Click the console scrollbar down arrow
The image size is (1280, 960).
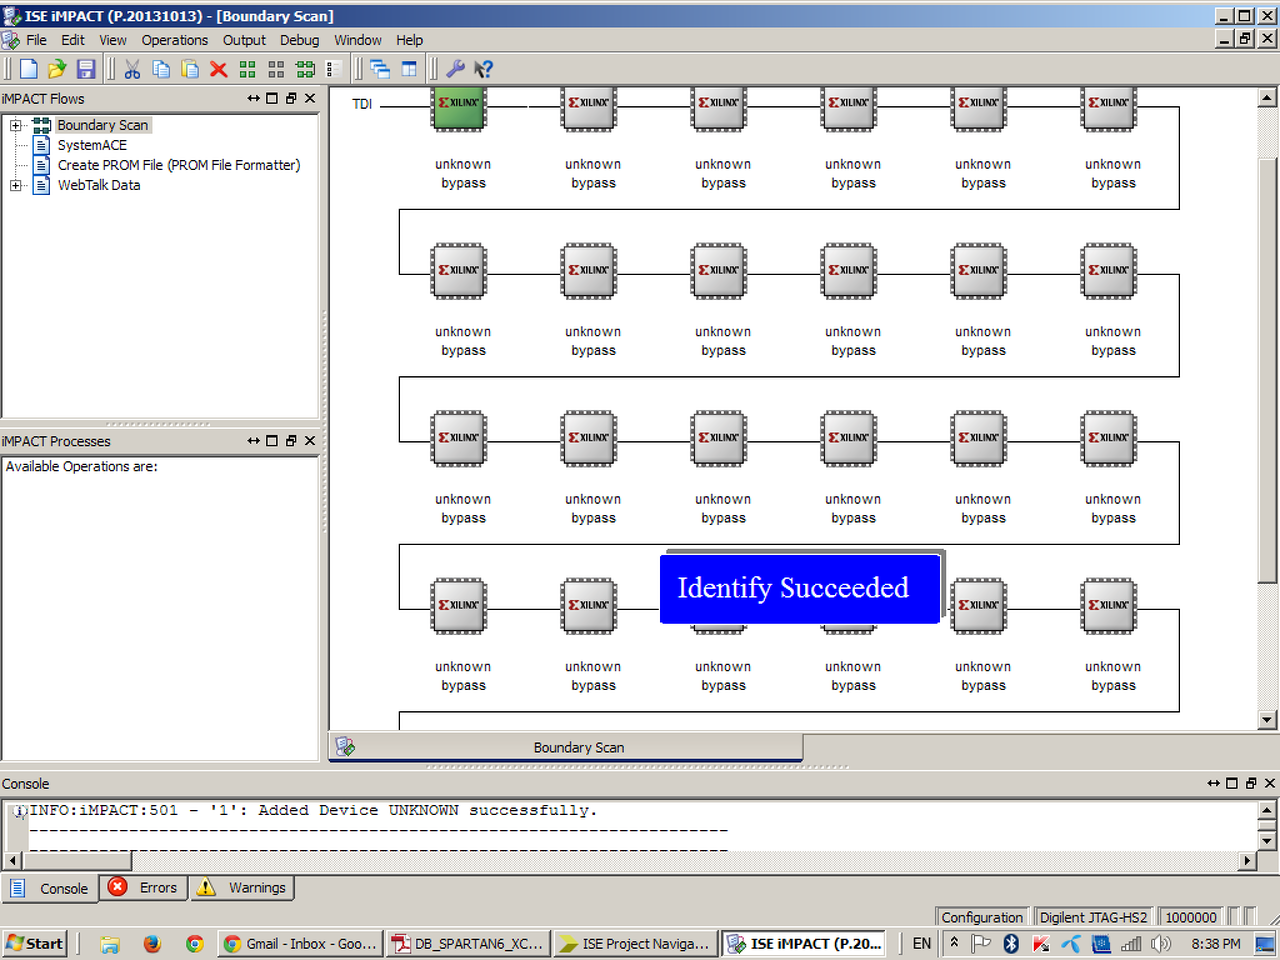(1267, 841)
